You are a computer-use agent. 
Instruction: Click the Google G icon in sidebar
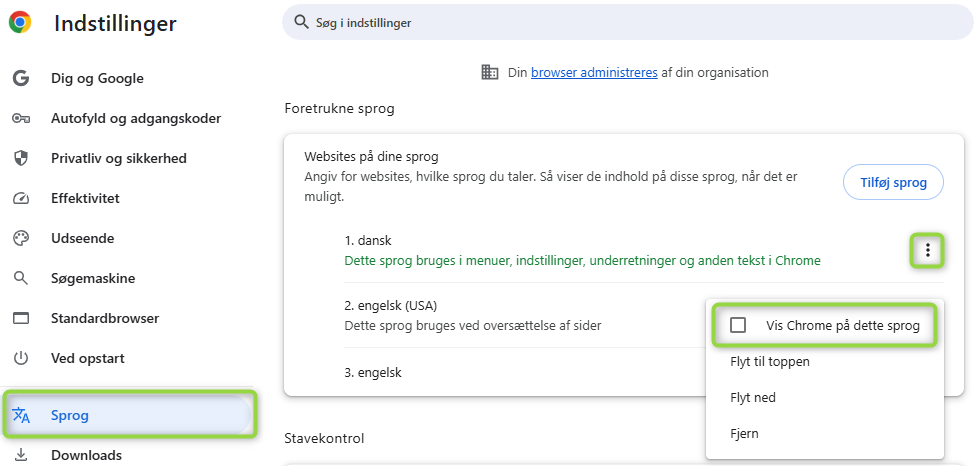[21, 79]
